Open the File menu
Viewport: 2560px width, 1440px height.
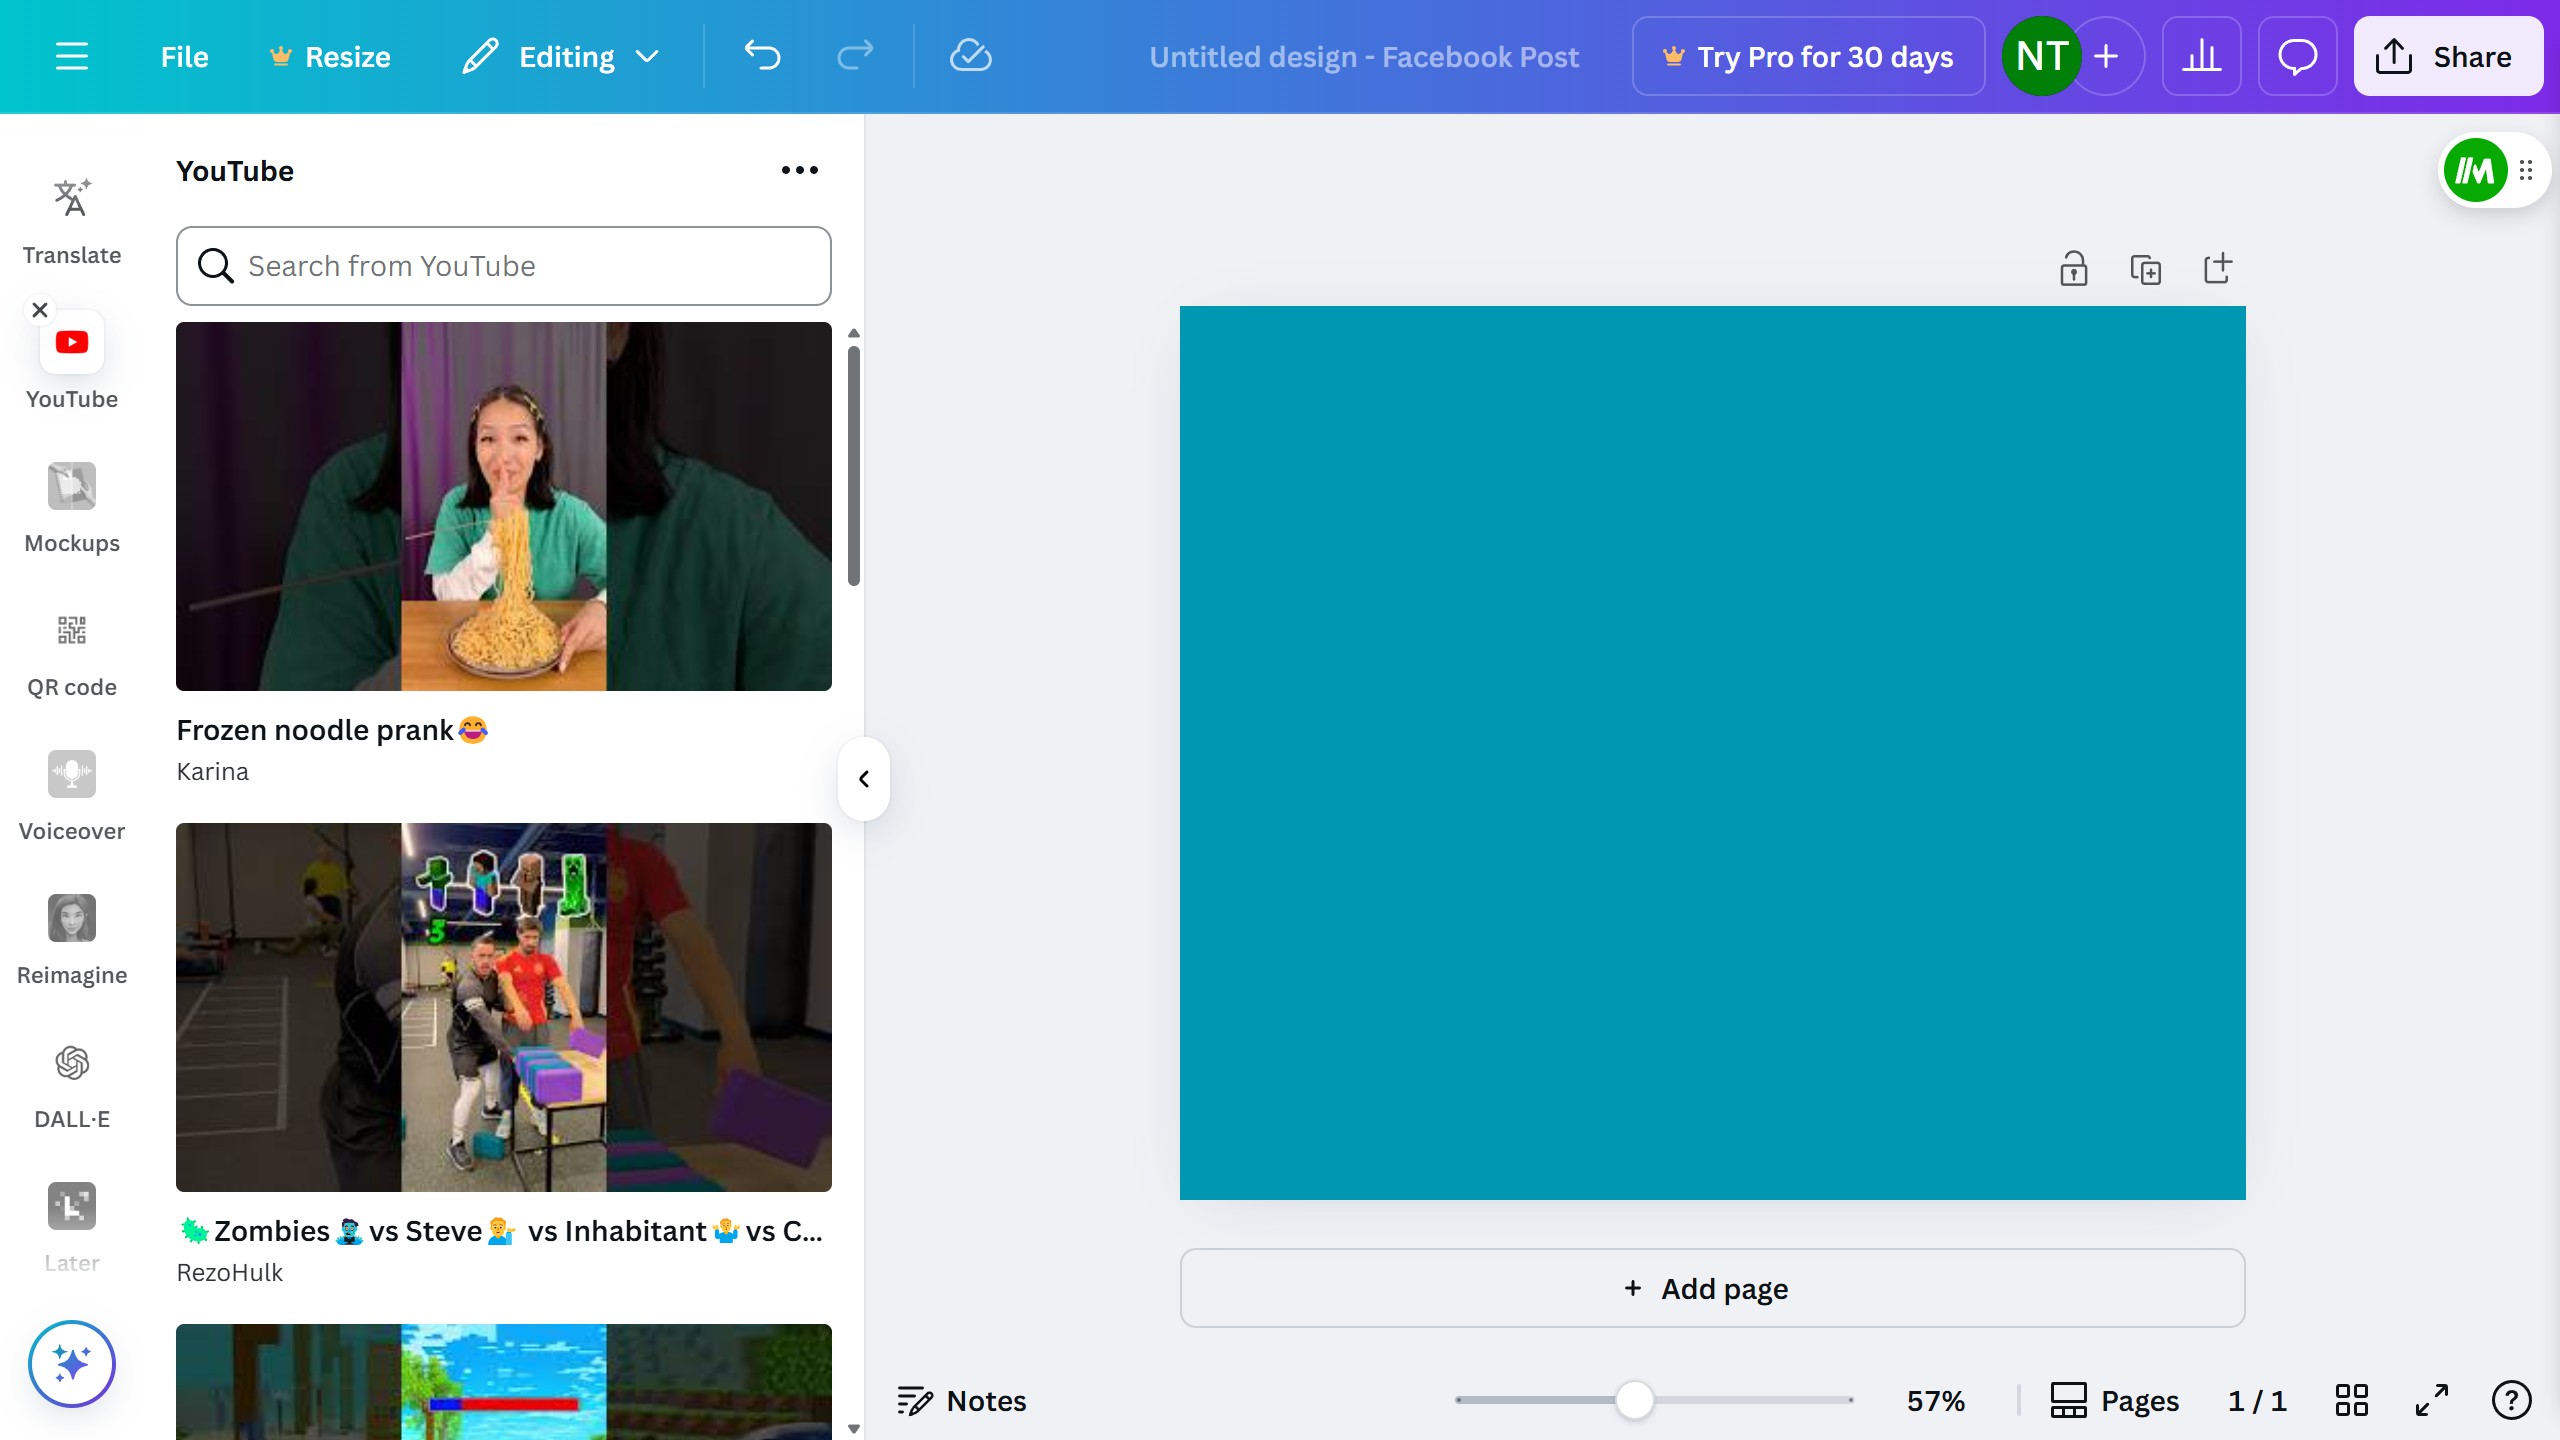pyautogui.click(x=184, y=56)
